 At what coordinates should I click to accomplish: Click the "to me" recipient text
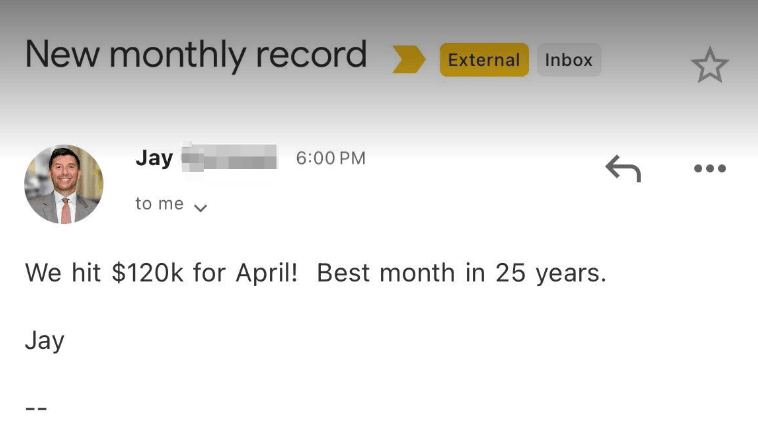[x=159, y=204]
